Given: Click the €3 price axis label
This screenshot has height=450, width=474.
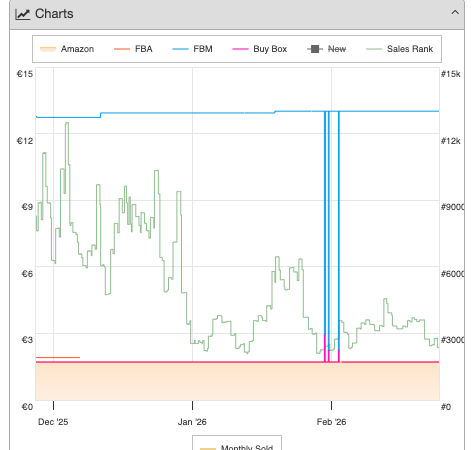Looking at the screenshot, I should (x=27, y=340).
